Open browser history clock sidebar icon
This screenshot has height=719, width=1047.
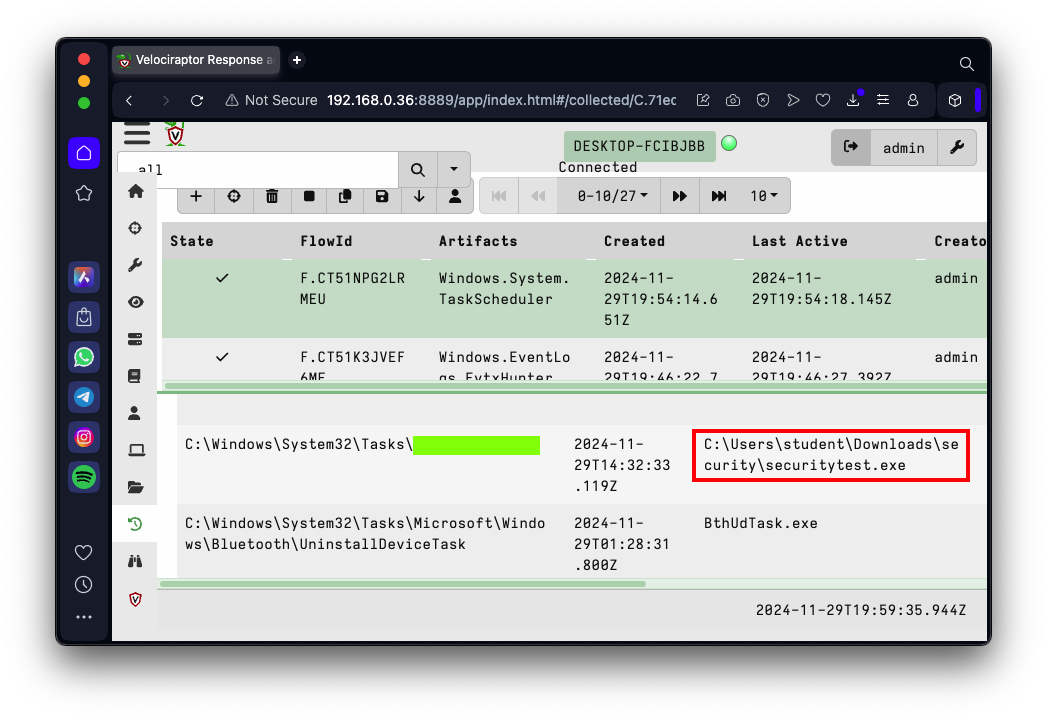click(83, 585)
